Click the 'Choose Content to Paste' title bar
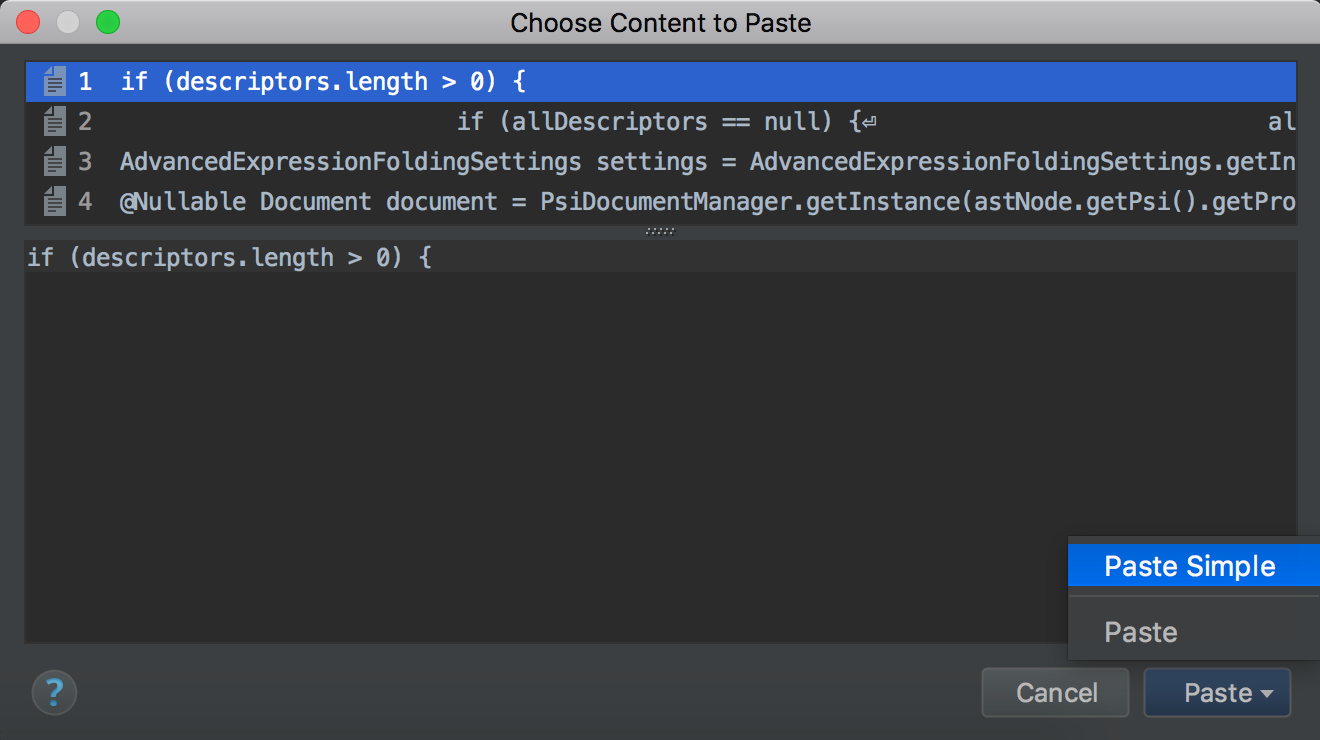The image size is (1320, 740). tap(660, 22)
